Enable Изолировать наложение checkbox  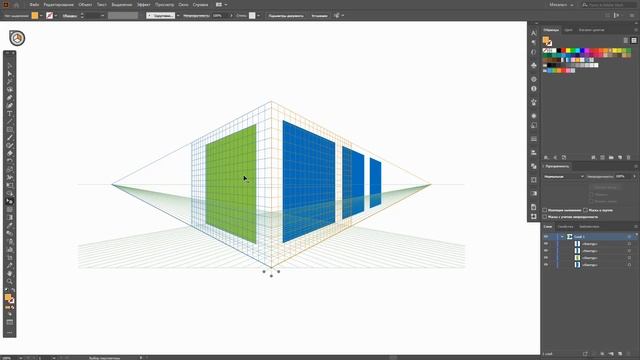point(544,210)
